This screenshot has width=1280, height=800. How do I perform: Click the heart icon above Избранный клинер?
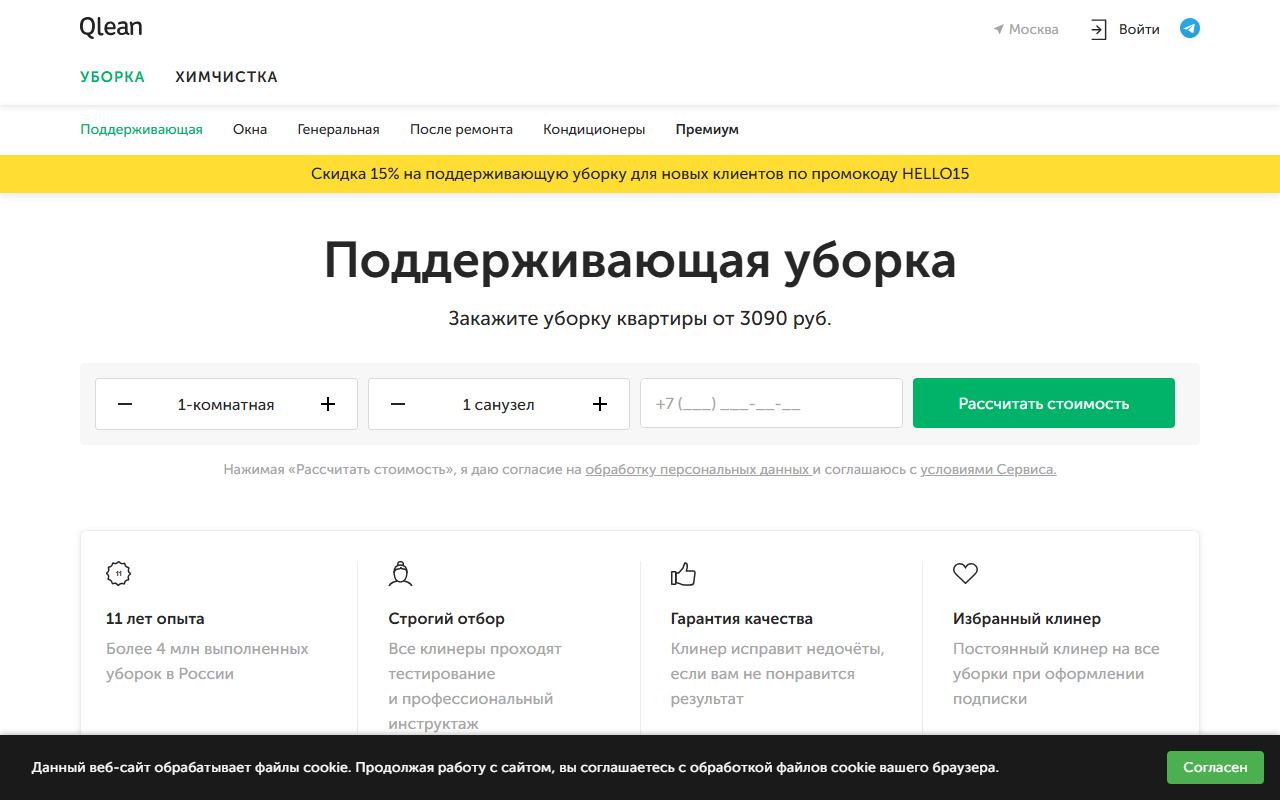(x=965, y=574)
